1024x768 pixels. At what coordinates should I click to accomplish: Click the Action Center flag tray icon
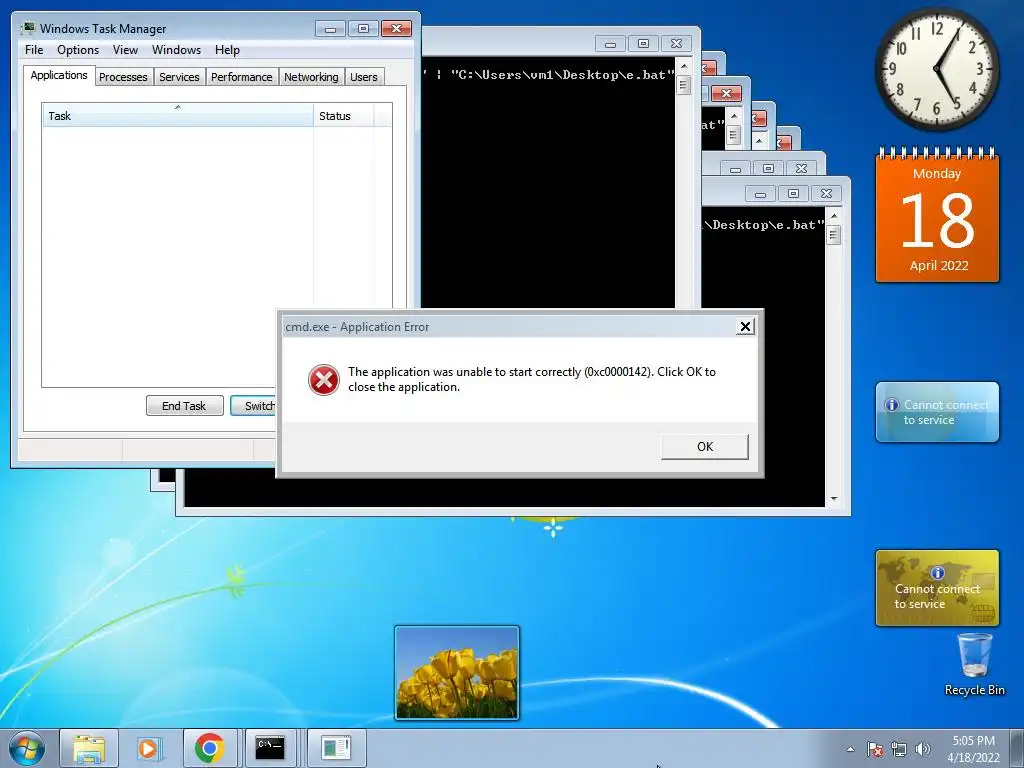pos(875,749)
